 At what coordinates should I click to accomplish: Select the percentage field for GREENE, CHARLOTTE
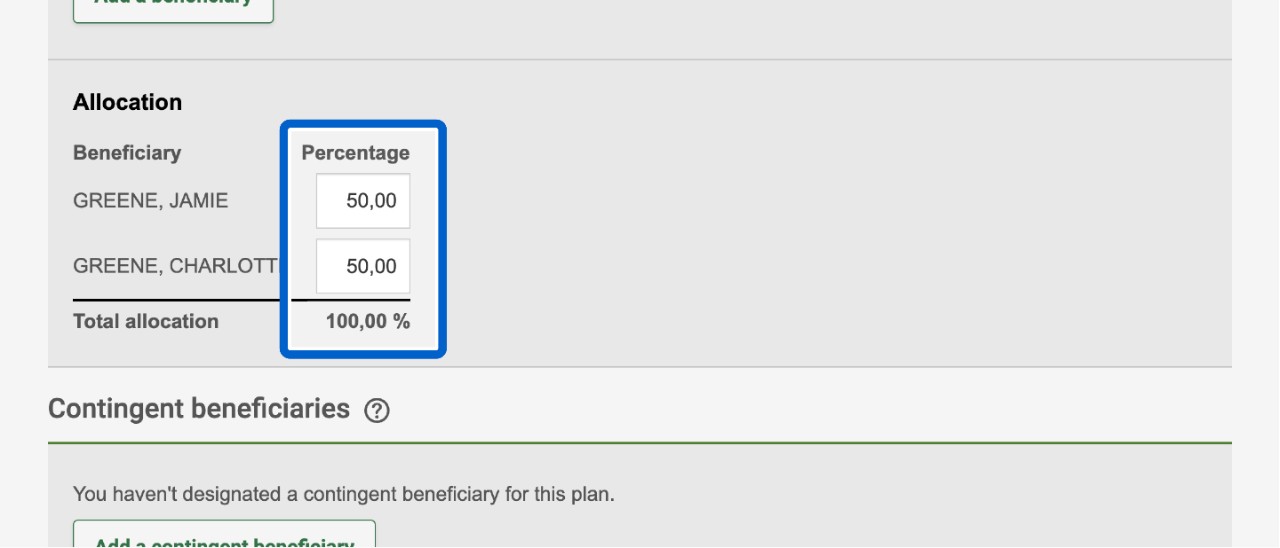363,267
